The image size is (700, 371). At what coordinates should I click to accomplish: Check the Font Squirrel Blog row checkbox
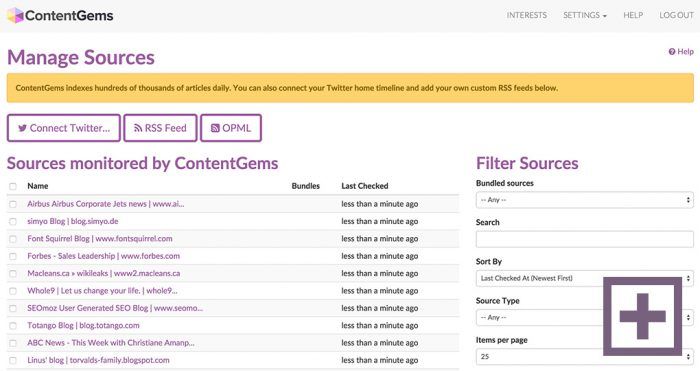(x=13, y=239)
